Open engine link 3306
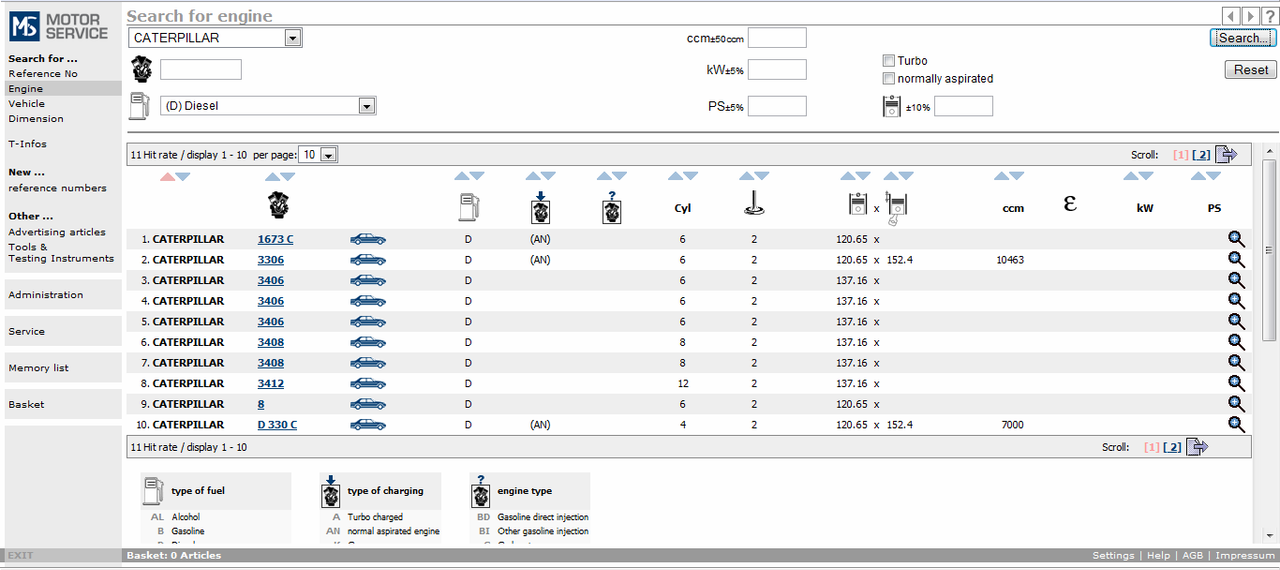The image size is (1280, 570). 271,260
